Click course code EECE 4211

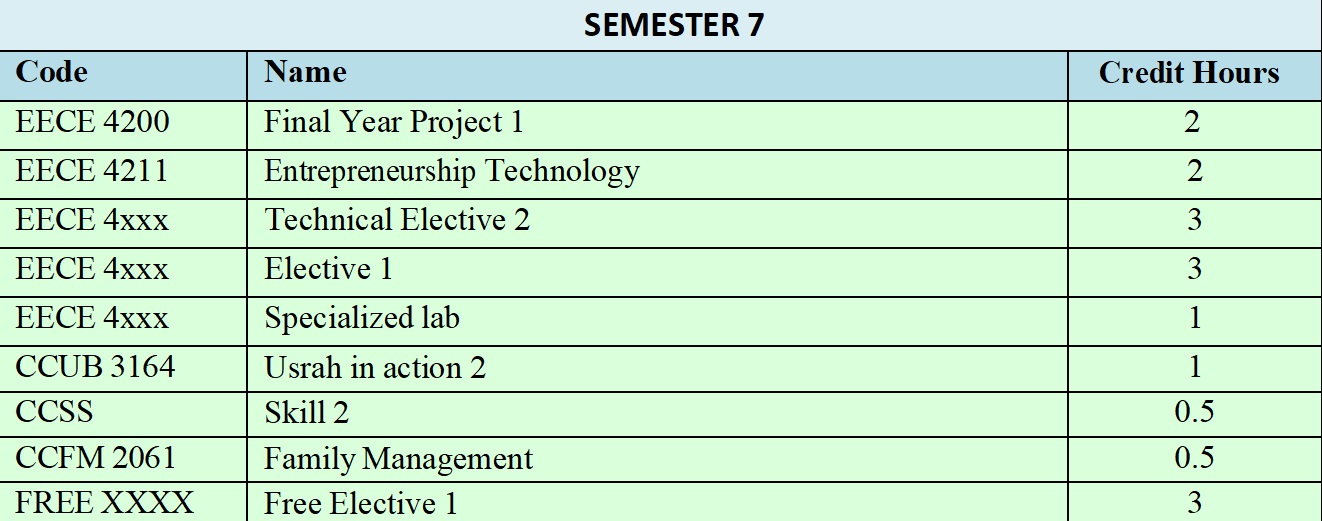coord(91,172)
